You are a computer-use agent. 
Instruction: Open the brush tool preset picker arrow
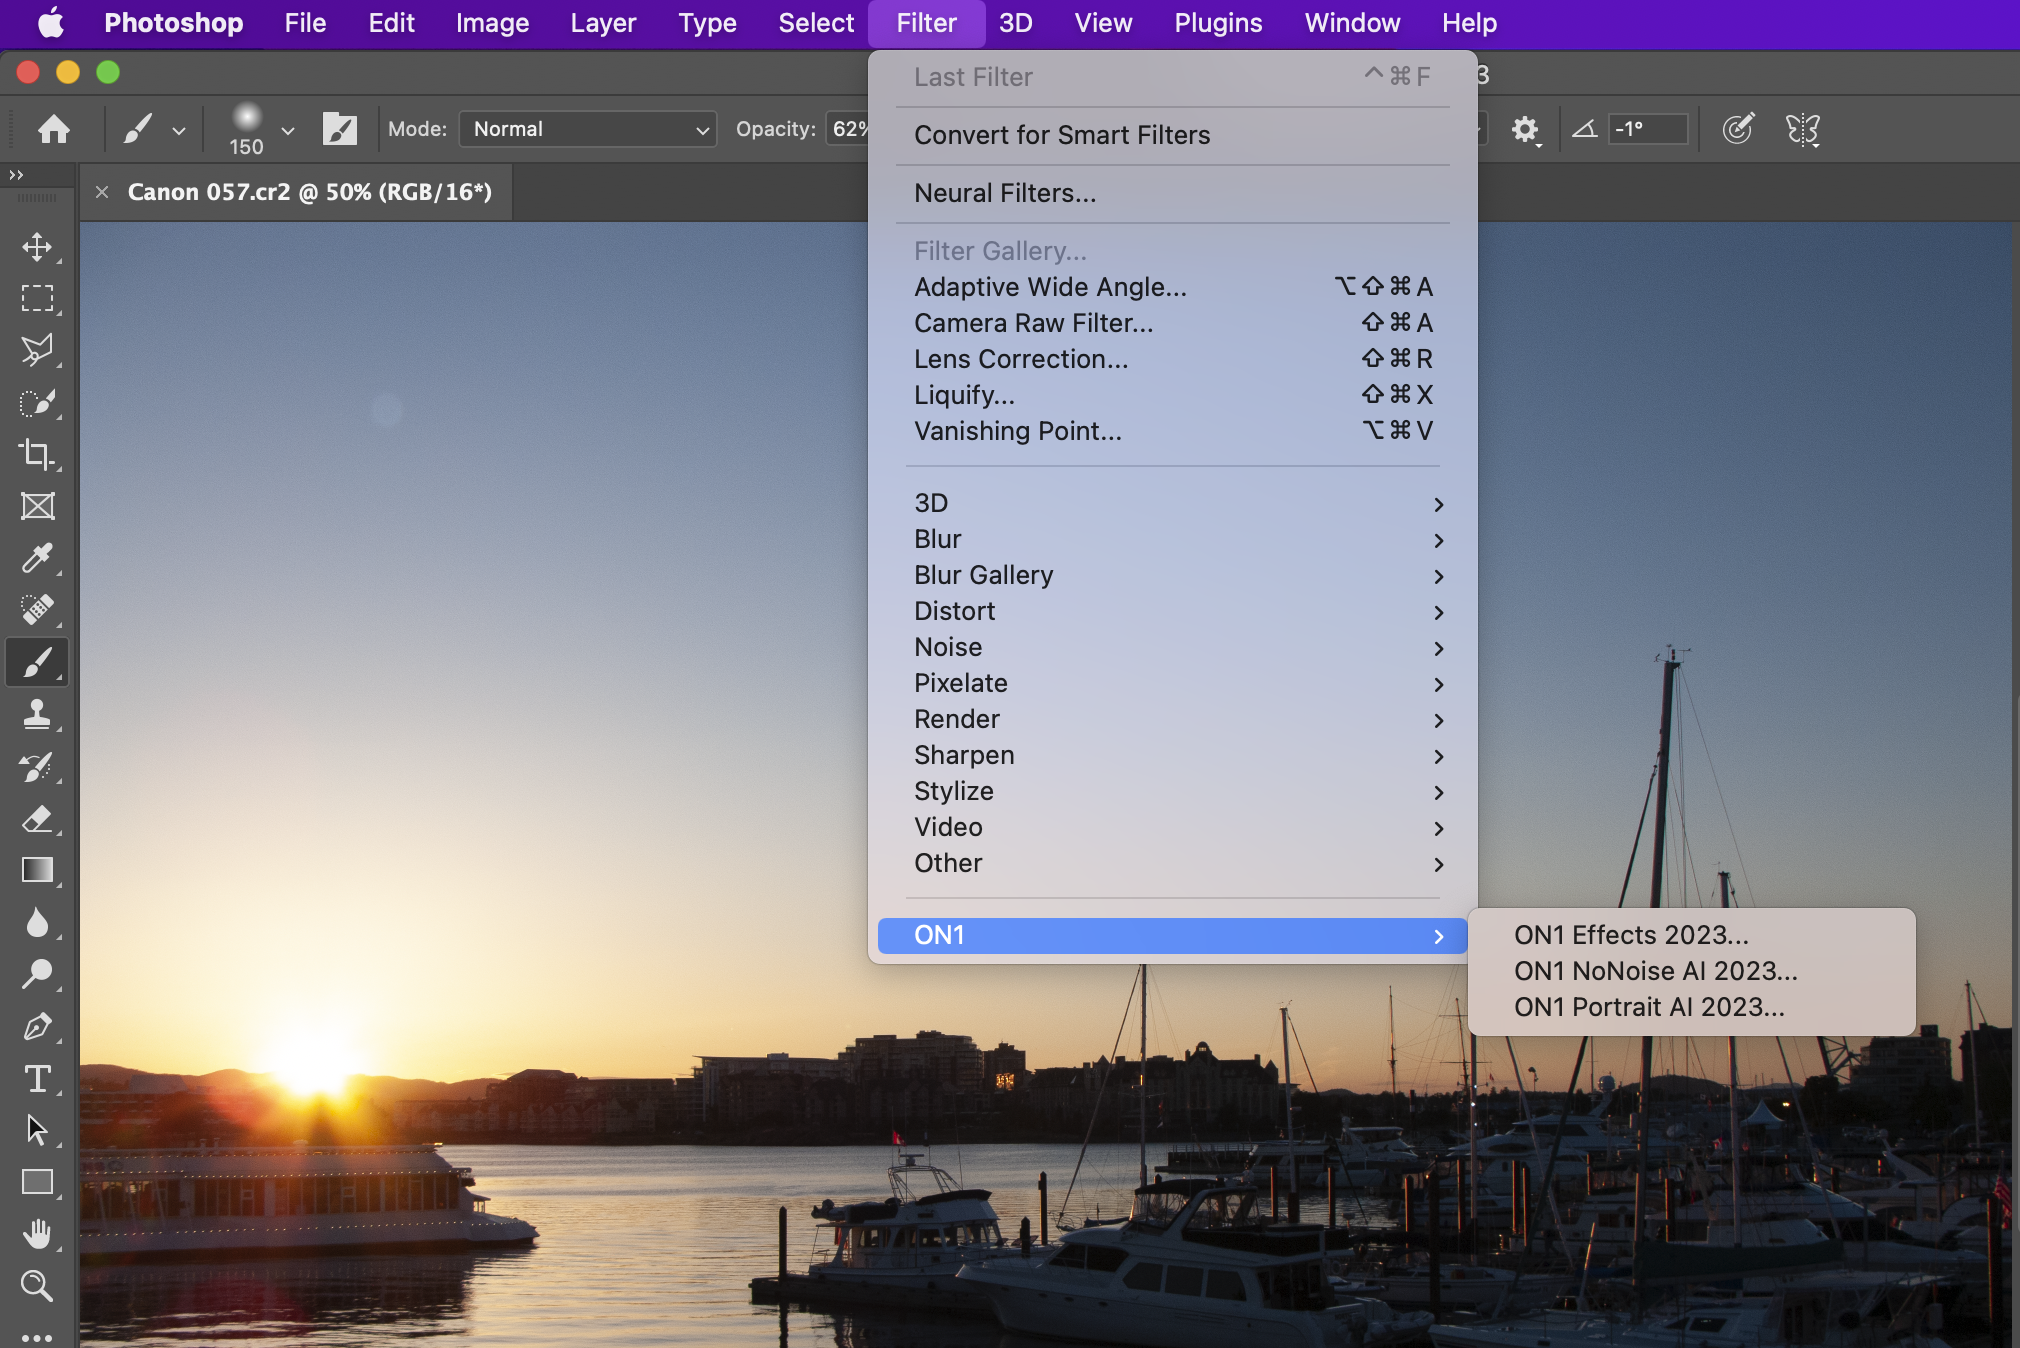click(x=179, y=130)
